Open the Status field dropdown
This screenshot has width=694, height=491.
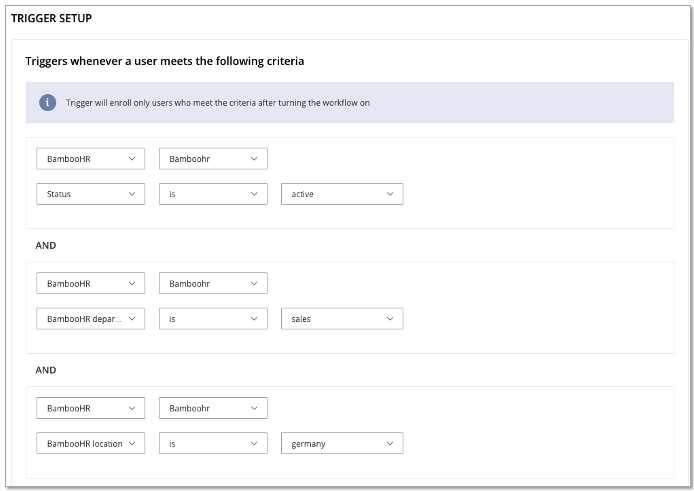tap(90, 194)
